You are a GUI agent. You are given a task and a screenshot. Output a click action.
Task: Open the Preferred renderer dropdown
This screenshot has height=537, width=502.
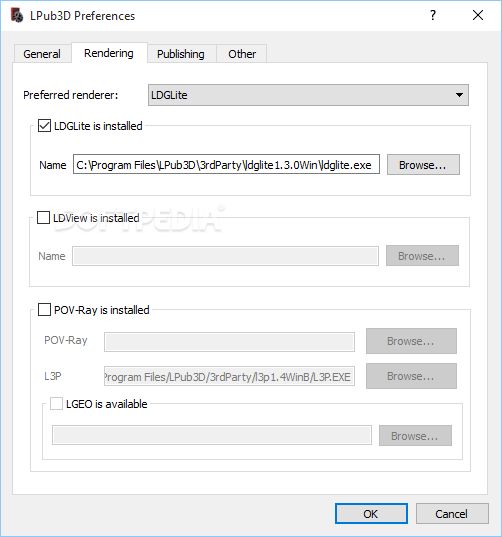point(308,95)
